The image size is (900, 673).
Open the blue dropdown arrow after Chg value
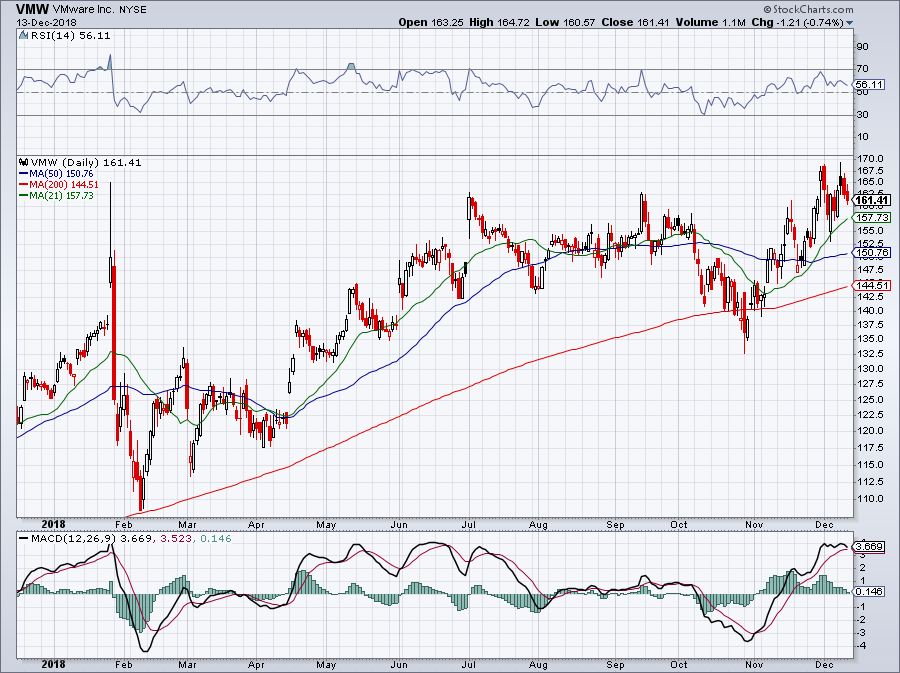(849, 23)
